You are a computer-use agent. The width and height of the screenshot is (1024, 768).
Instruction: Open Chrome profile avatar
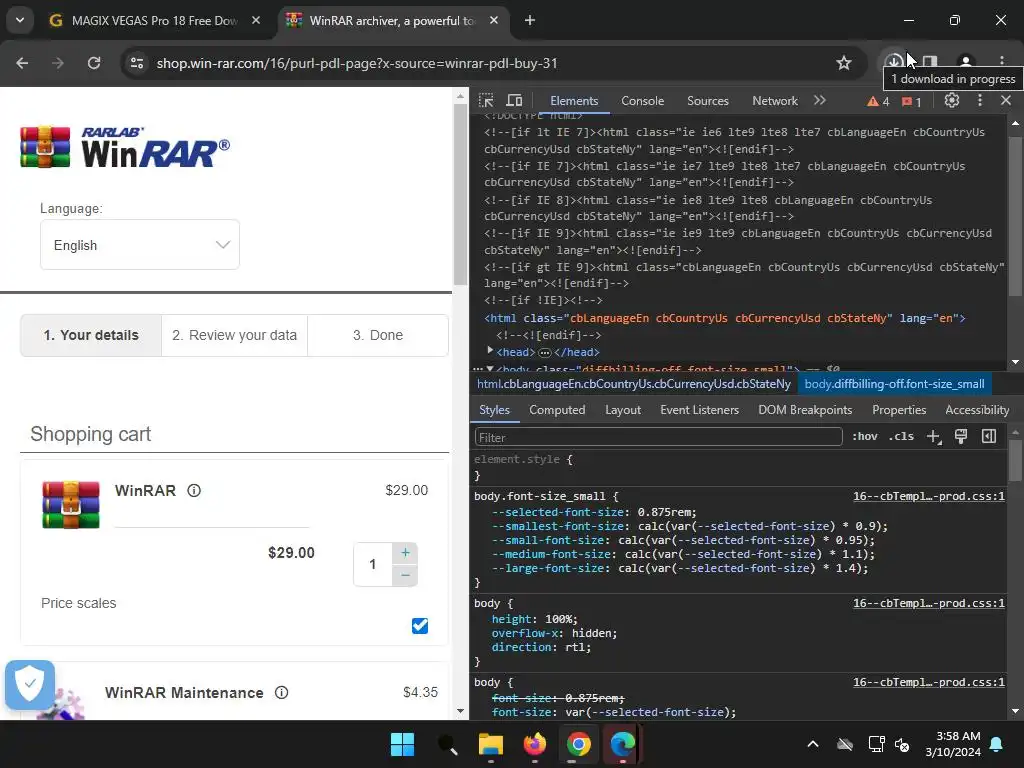pyautogui.click(x=965, y=63)
